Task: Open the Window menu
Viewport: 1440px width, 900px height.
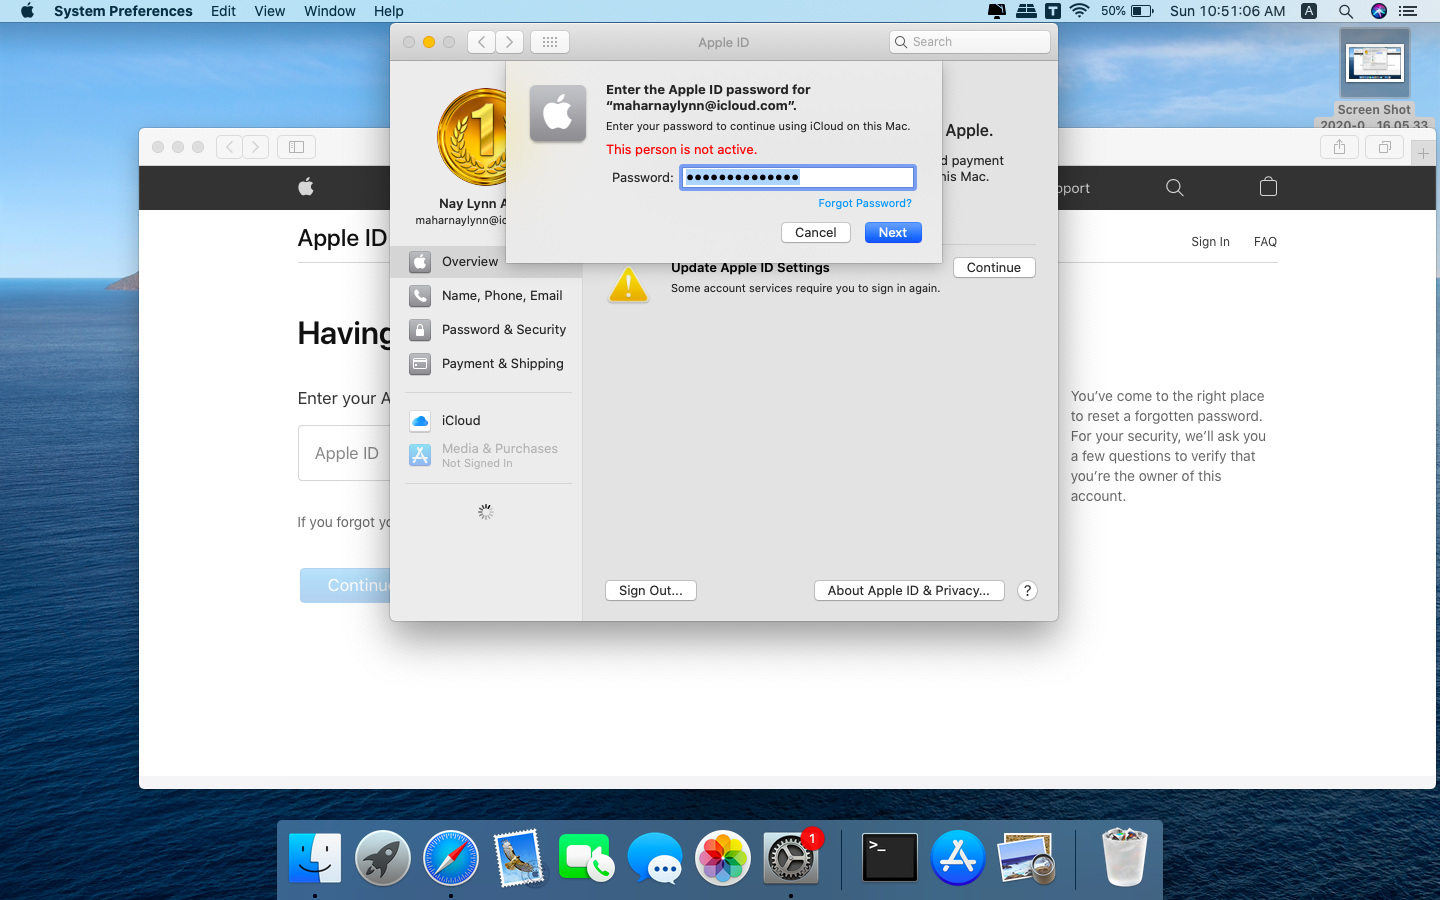Action: pos(329,11)
